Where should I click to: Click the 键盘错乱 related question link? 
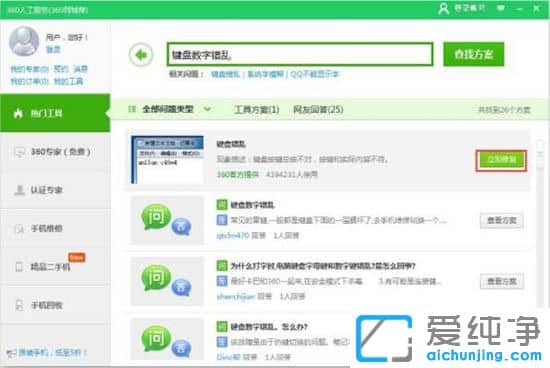point(225,74)
